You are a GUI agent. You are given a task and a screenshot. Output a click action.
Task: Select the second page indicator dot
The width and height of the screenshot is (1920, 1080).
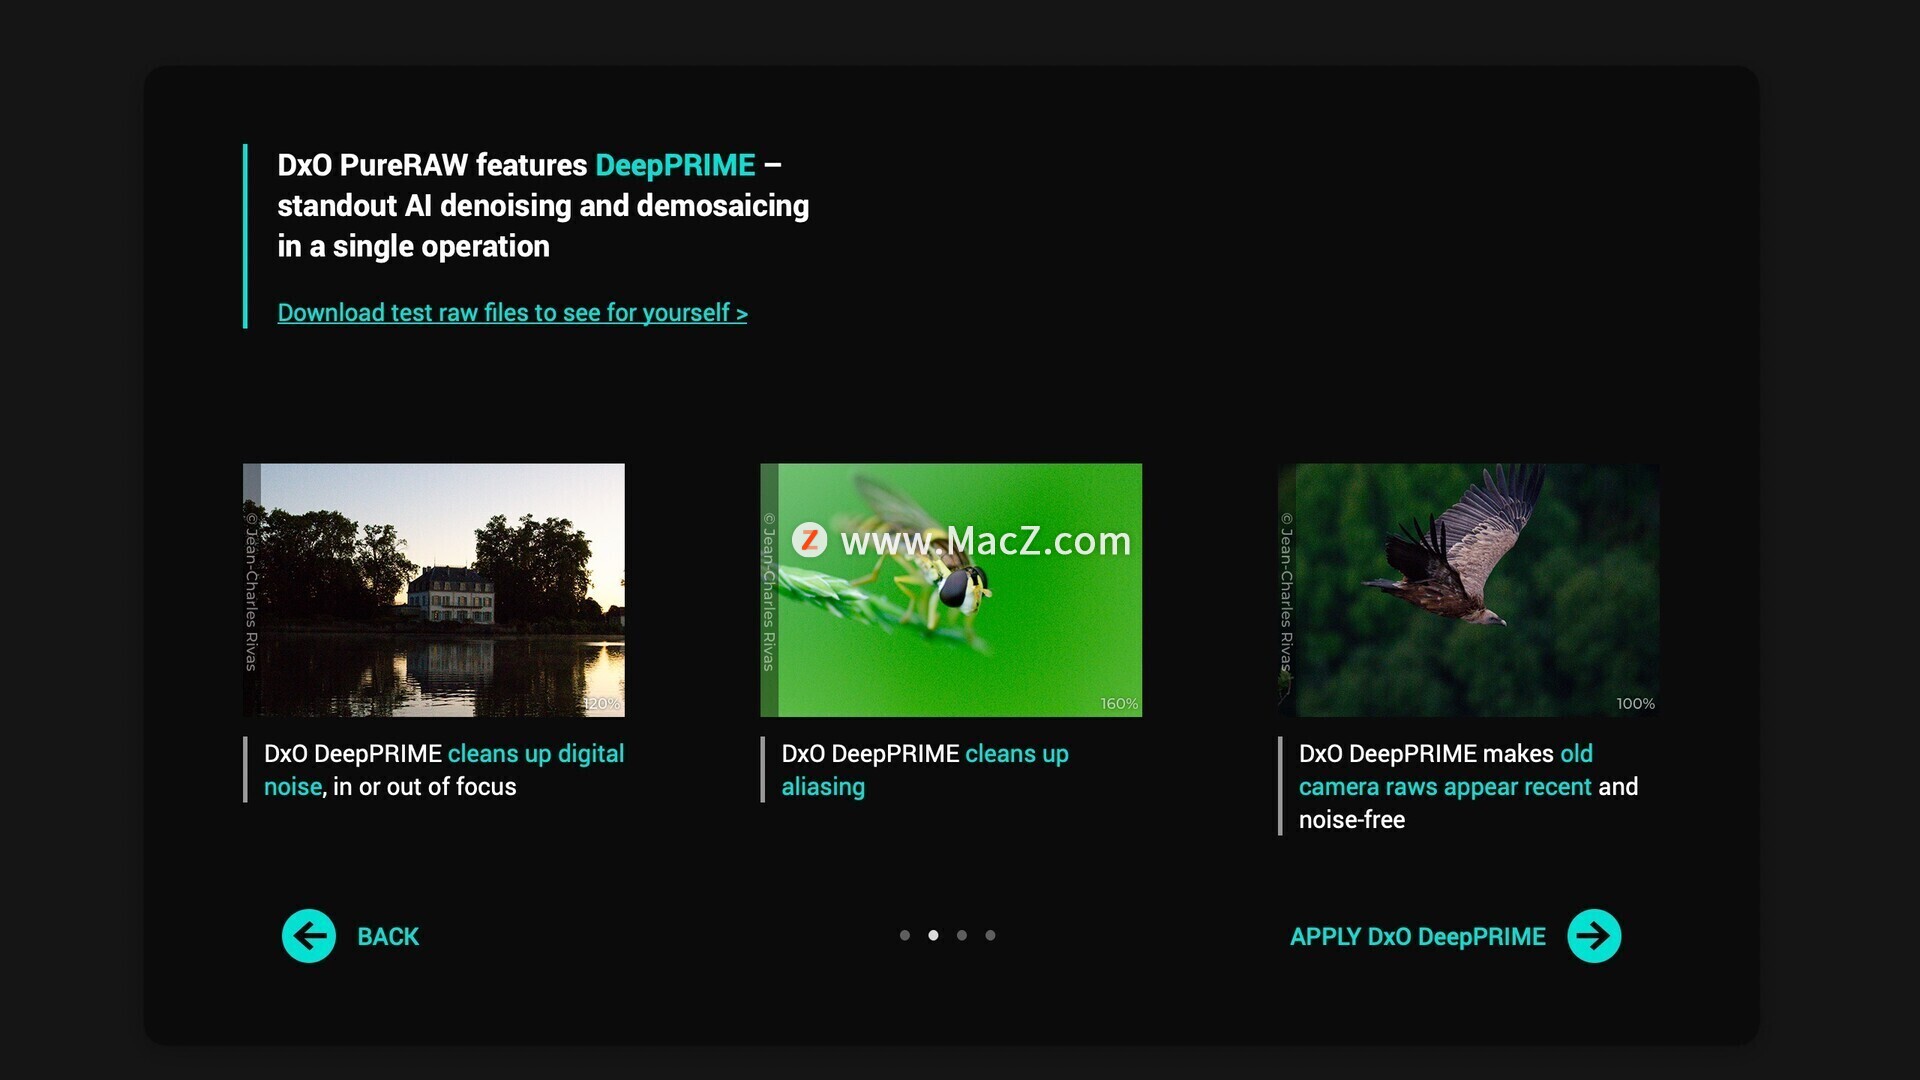click(933, 935)
